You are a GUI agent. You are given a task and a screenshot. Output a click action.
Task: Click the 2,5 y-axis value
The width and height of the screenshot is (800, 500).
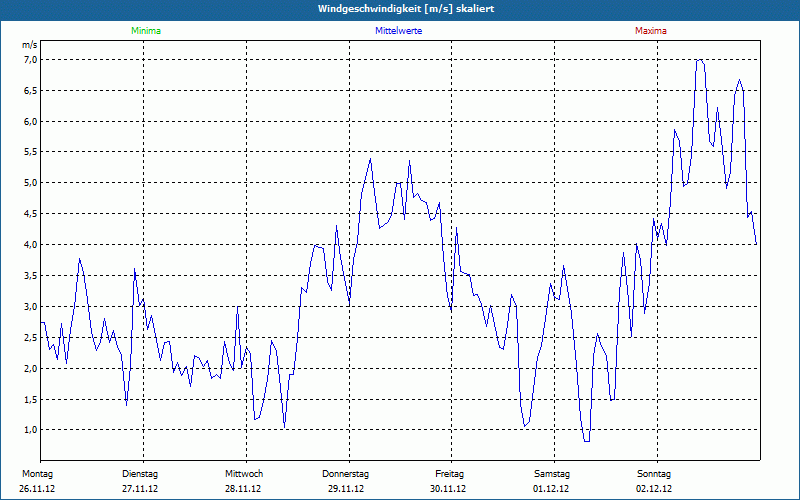pos(30,337)
